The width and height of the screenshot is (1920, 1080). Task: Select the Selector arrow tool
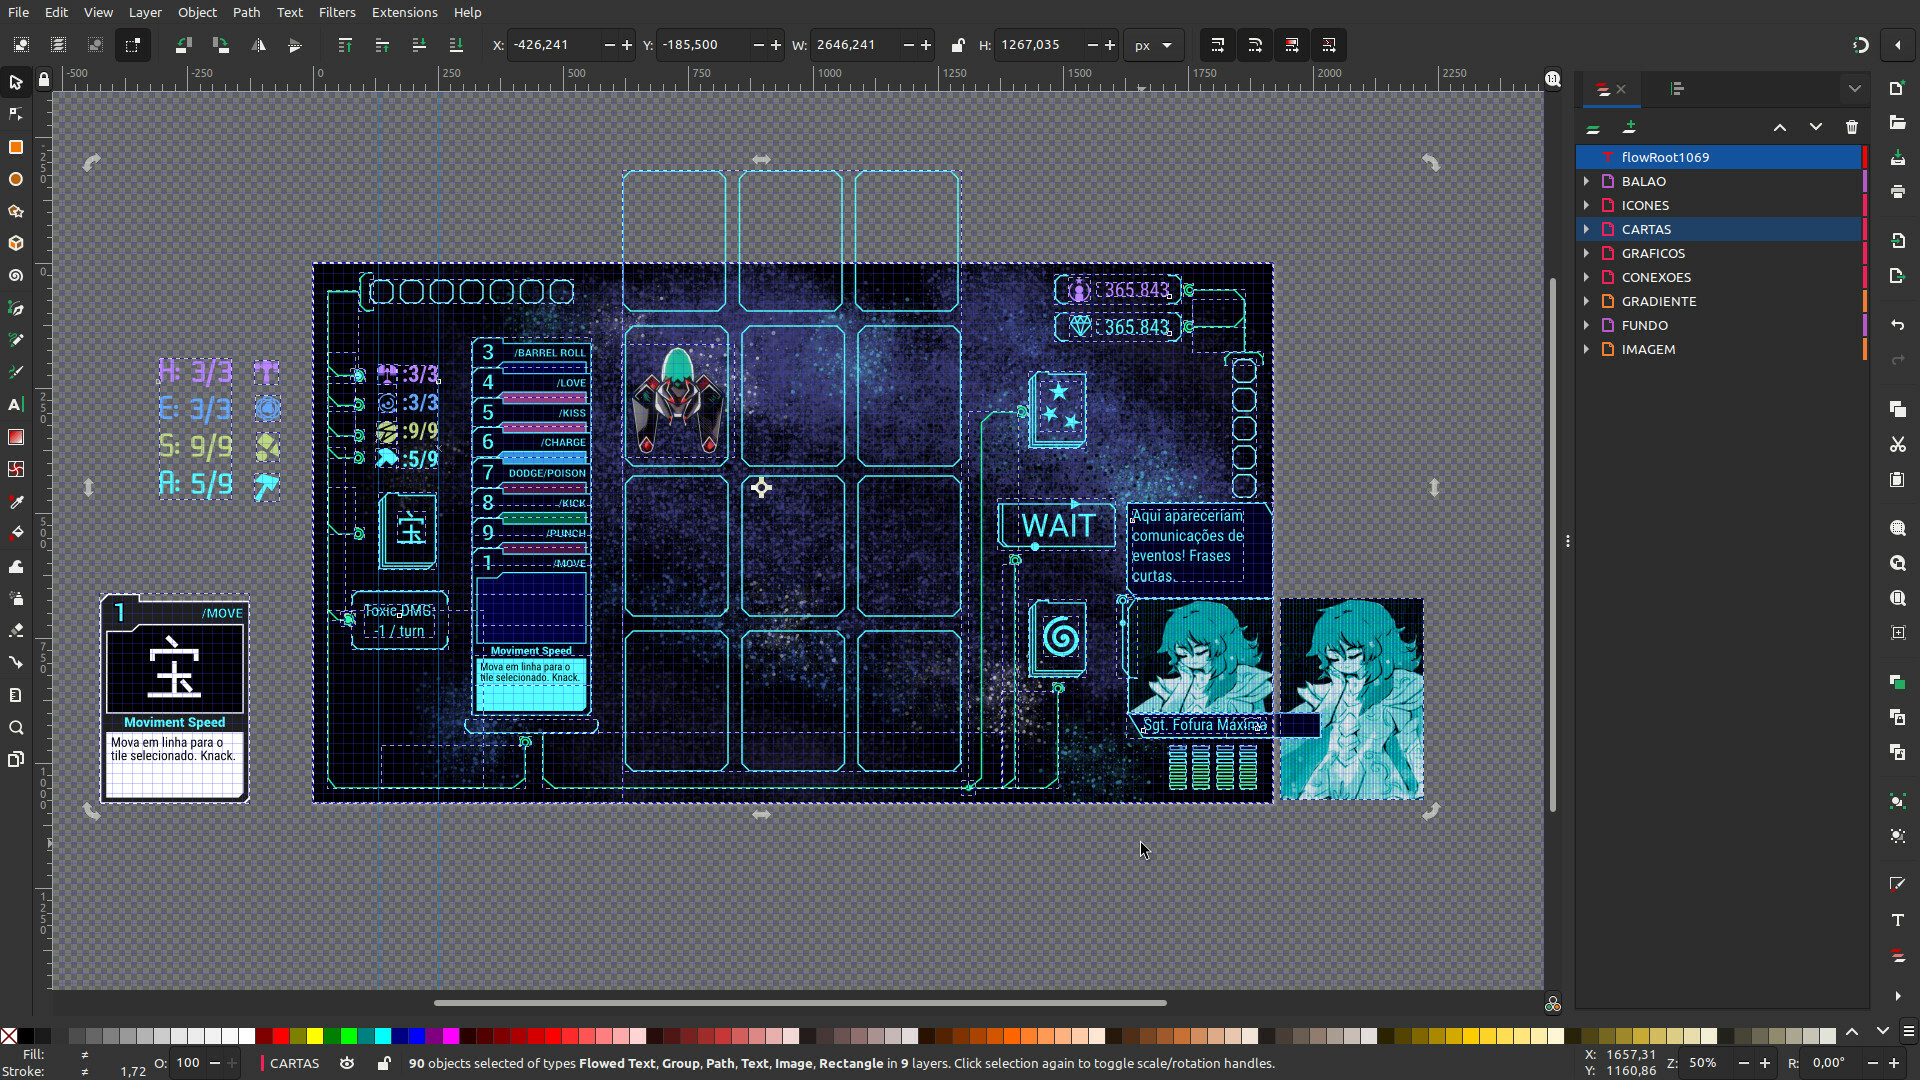[16, 82]
